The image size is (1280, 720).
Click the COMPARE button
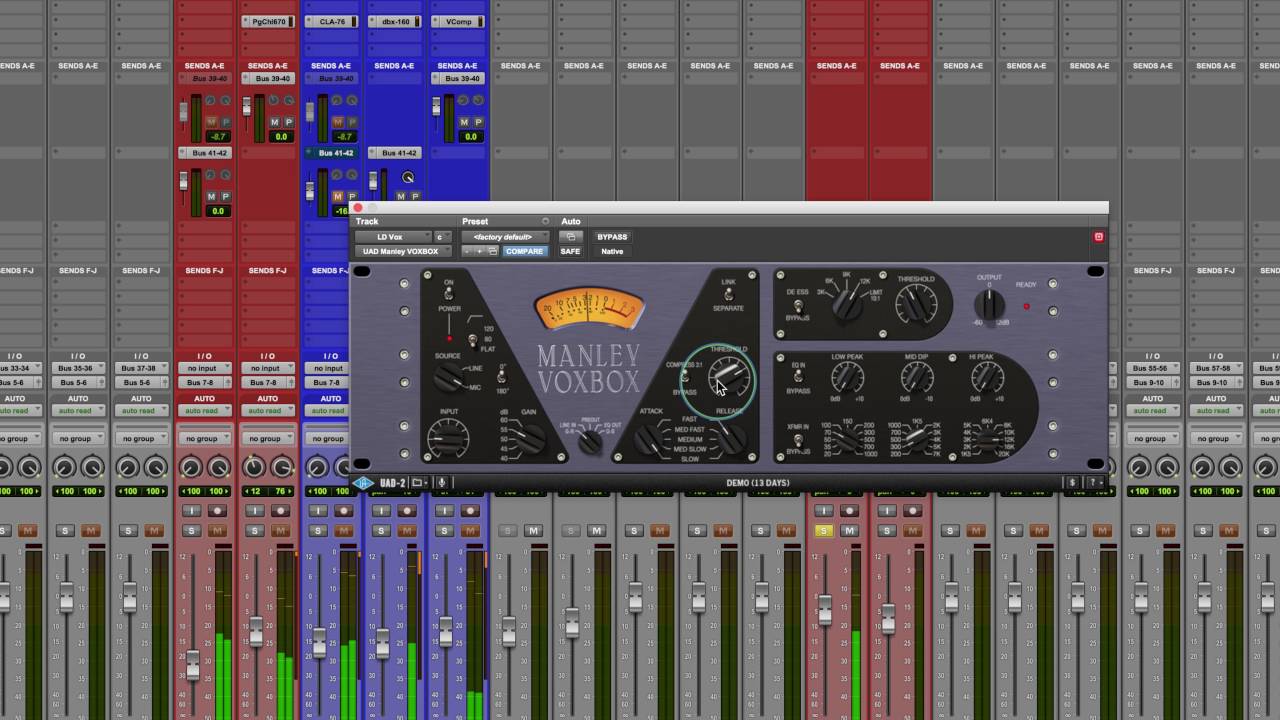pos(524,251)
